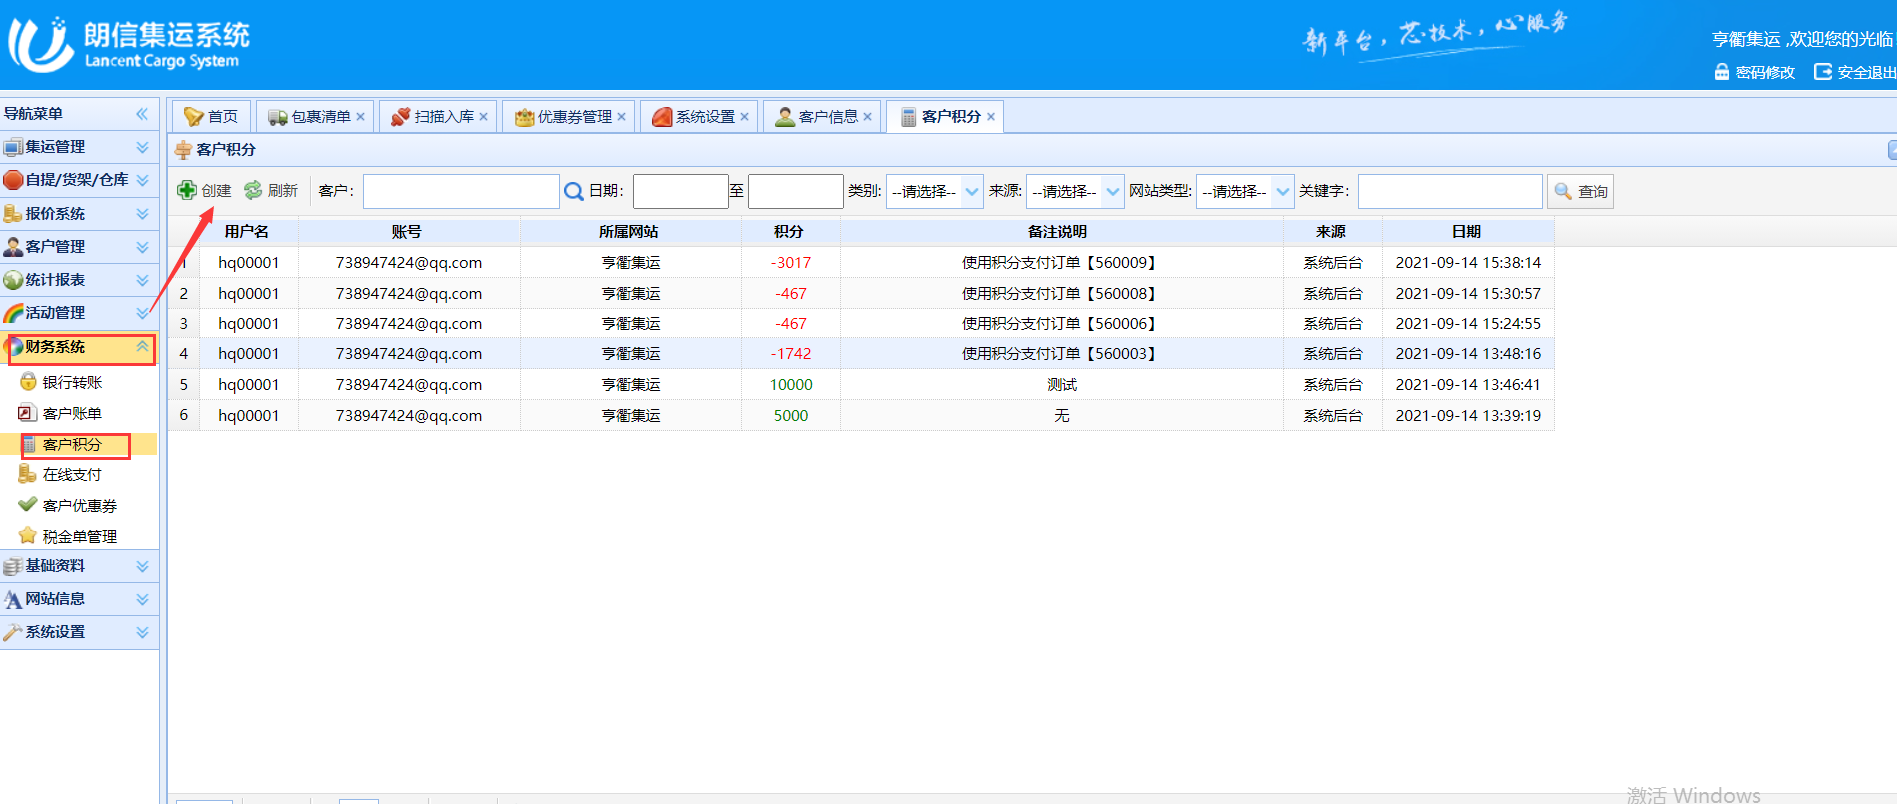Close the 系统设置 tab
1897x804 pixels.
744,117
